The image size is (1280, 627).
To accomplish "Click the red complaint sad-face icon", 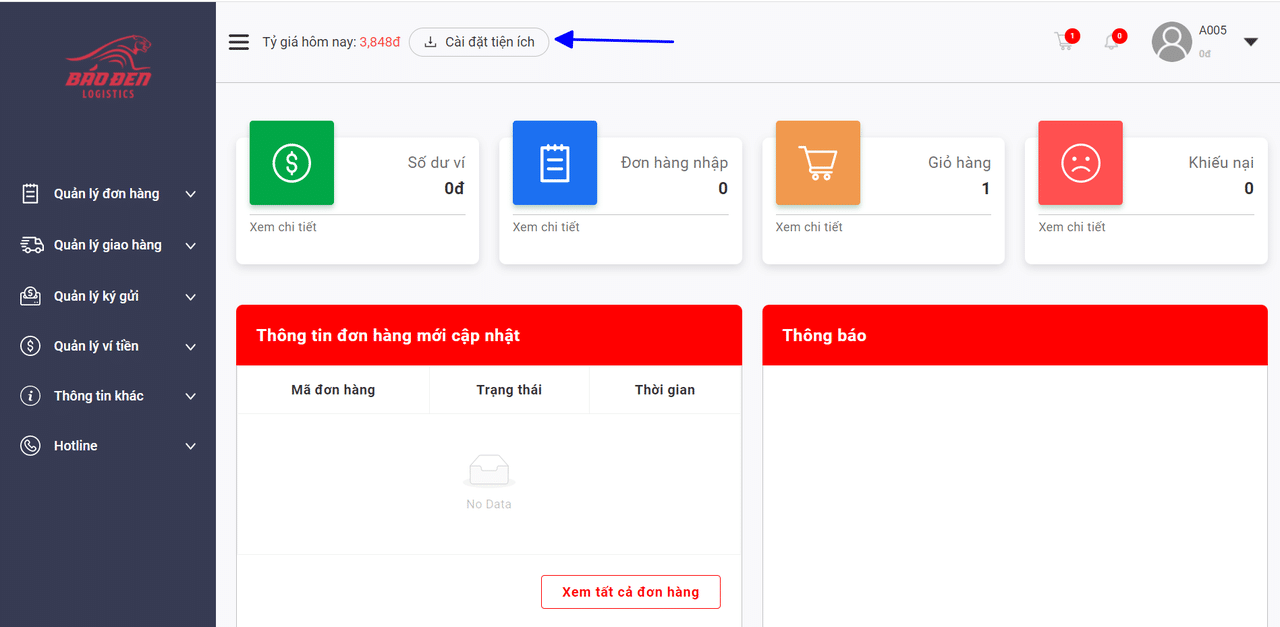I will pos(1080,163).
